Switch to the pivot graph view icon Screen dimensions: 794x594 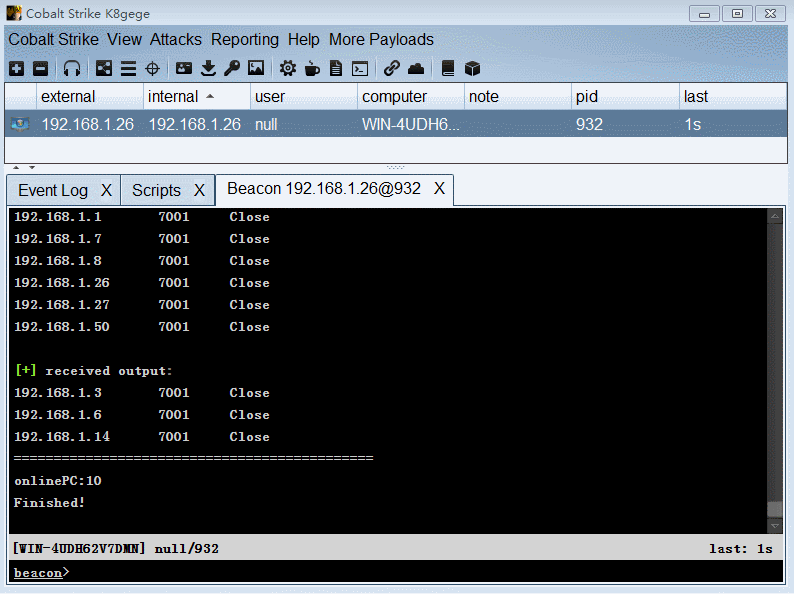(x=104, y=68)
